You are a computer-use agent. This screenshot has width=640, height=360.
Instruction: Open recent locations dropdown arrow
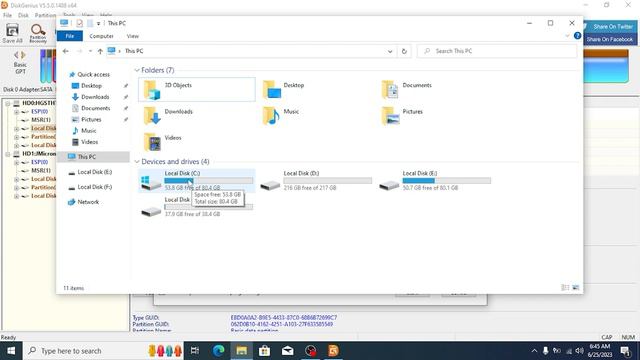90,51
